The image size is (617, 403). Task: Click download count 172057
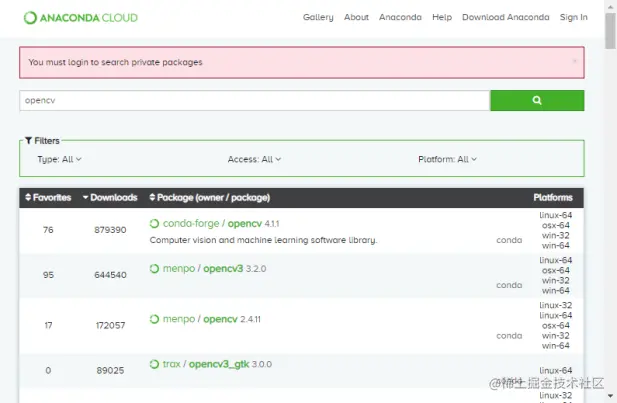pyautogui.click(x=110, y=325)
